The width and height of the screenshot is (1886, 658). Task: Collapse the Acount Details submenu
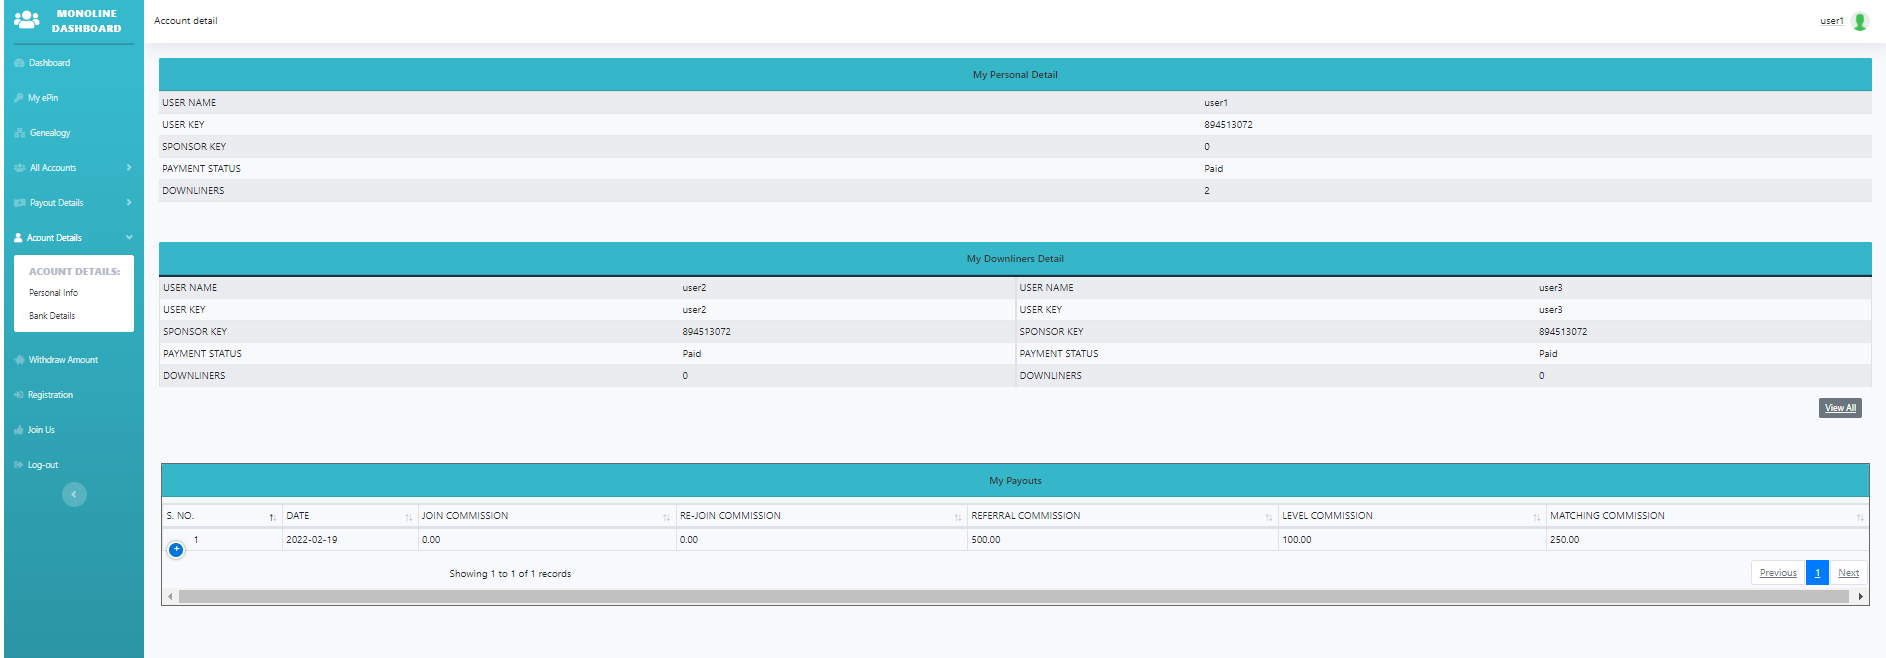pyautogui.click(x=128, y=238)
